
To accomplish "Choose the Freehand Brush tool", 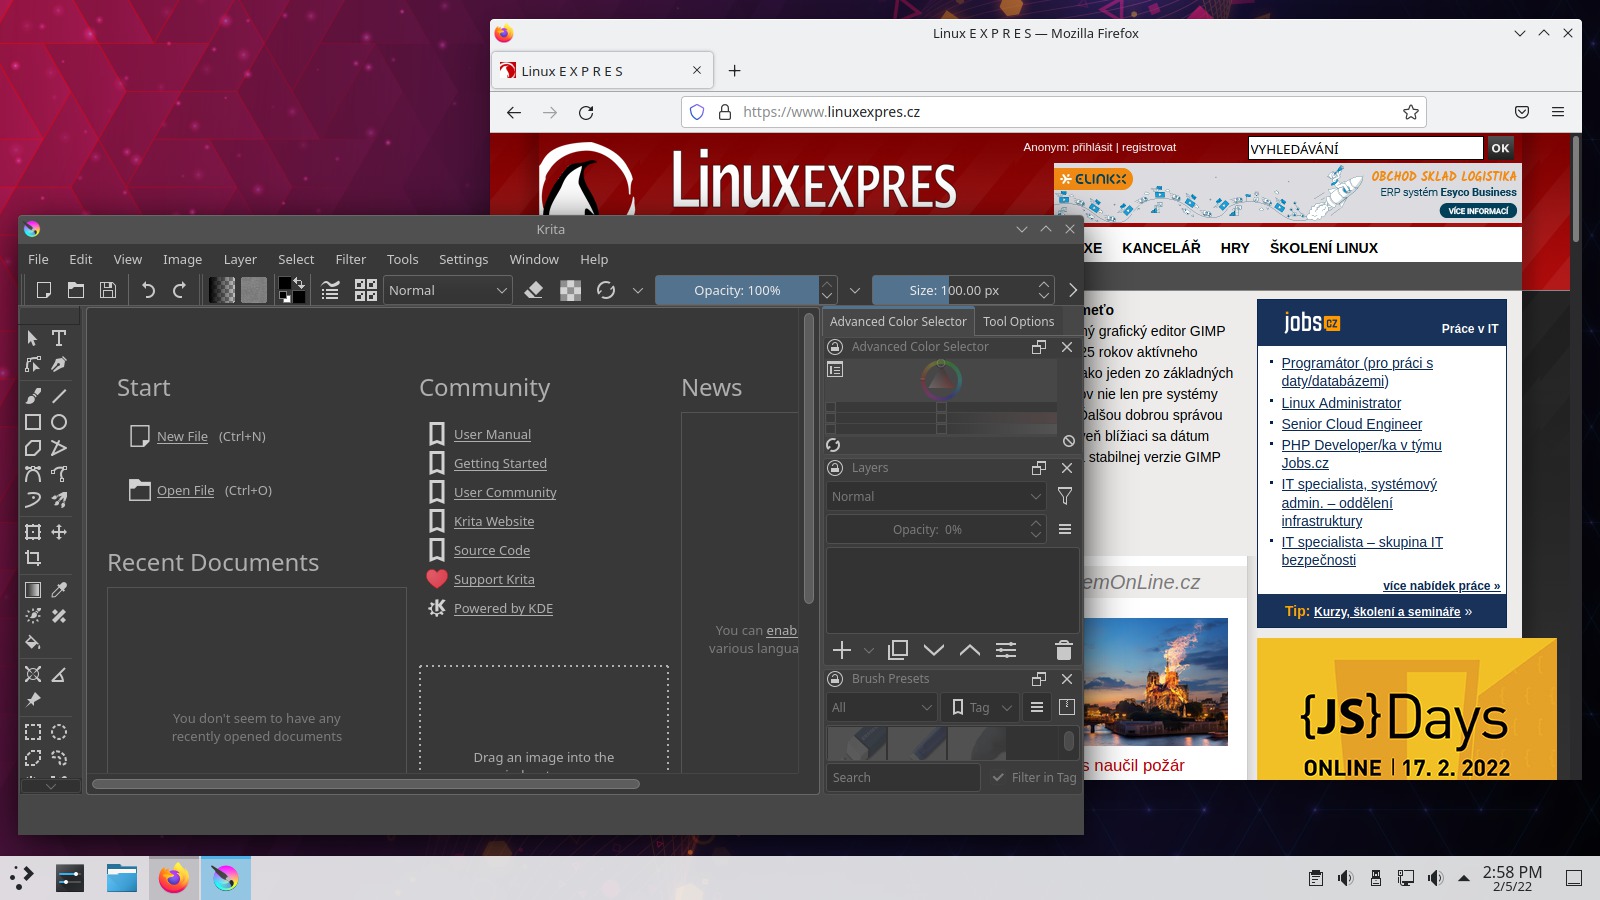I will coord(33,396).
